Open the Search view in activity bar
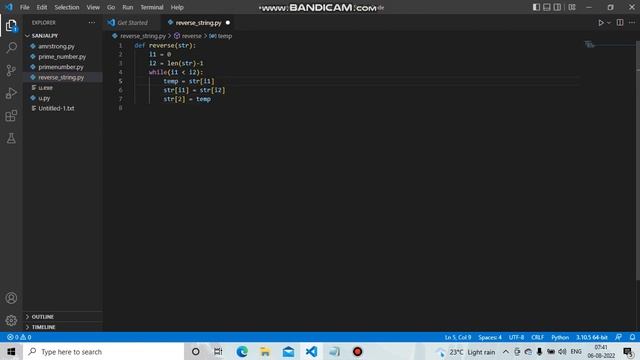Screen dimensions: 640x360 (11, 48)
